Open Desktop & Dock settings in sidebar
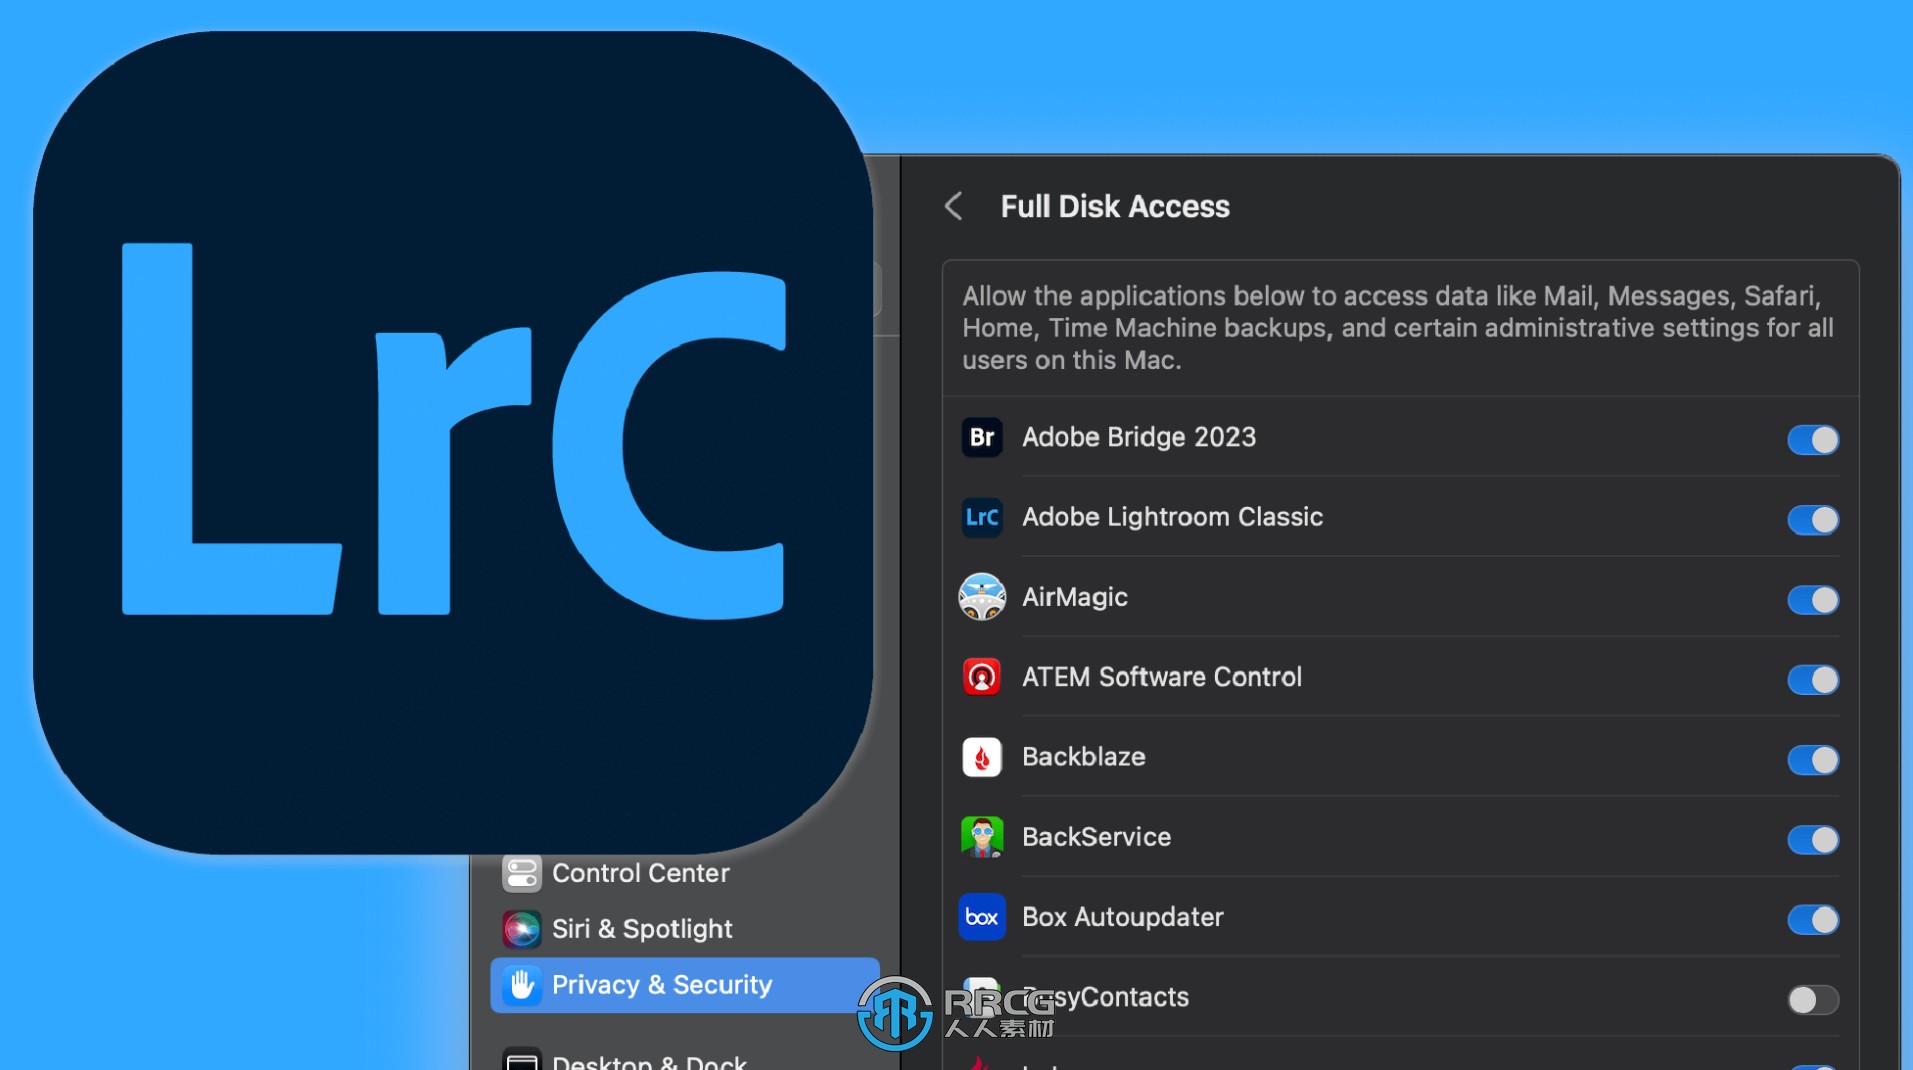1913x1070 pixels. [x=649, y=1060]
